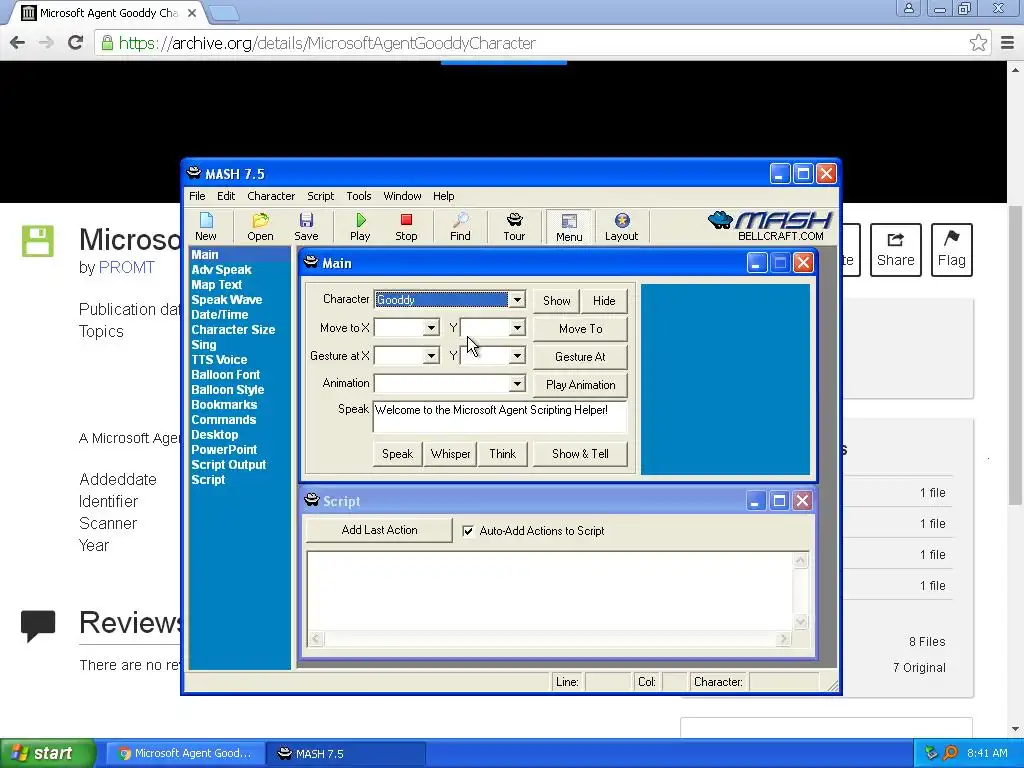Click the Show & Tell button

pyautogui.click(x=581, y=454)
